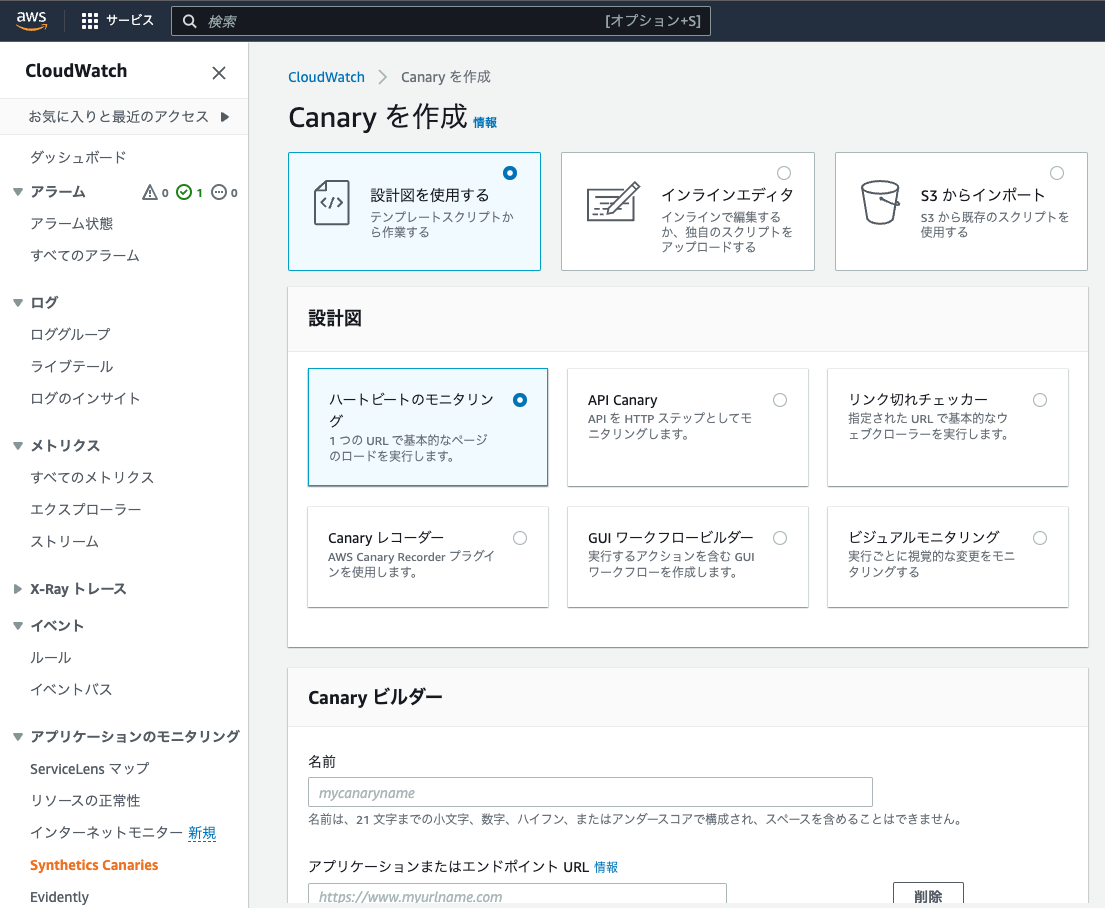Click the サービス menu label
The image size is (1105, 908).
pyautogui.click(x=130, y=20)
